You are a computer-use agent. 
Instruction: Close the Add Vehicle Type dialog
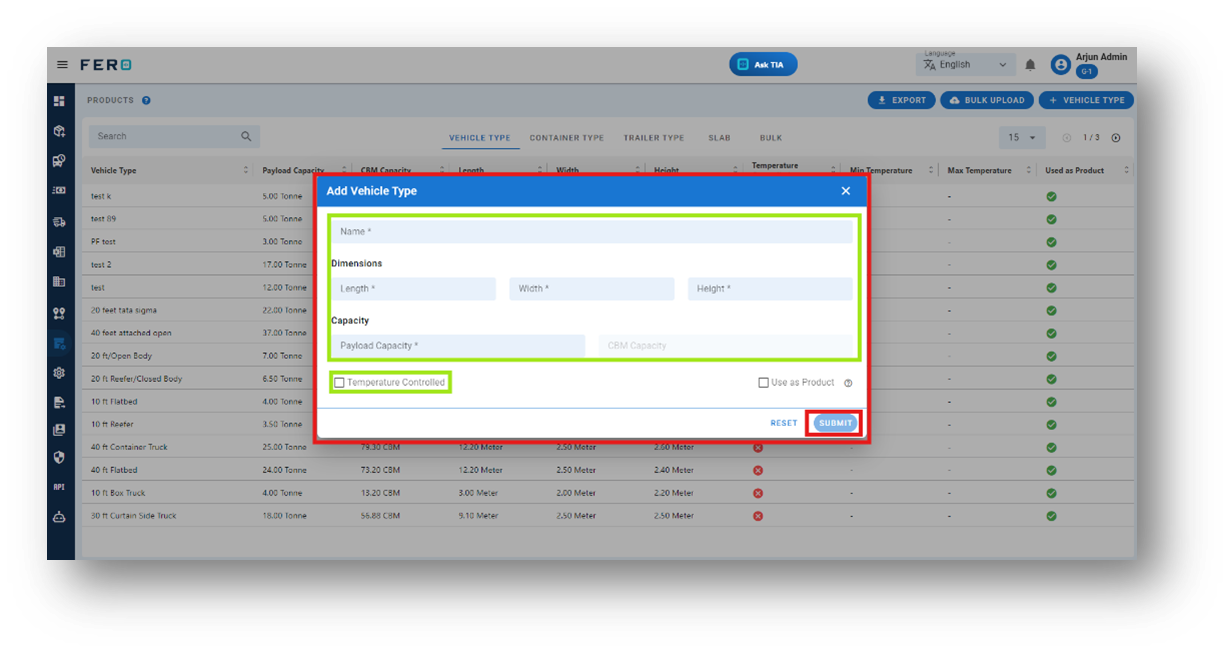click(845, 191)
